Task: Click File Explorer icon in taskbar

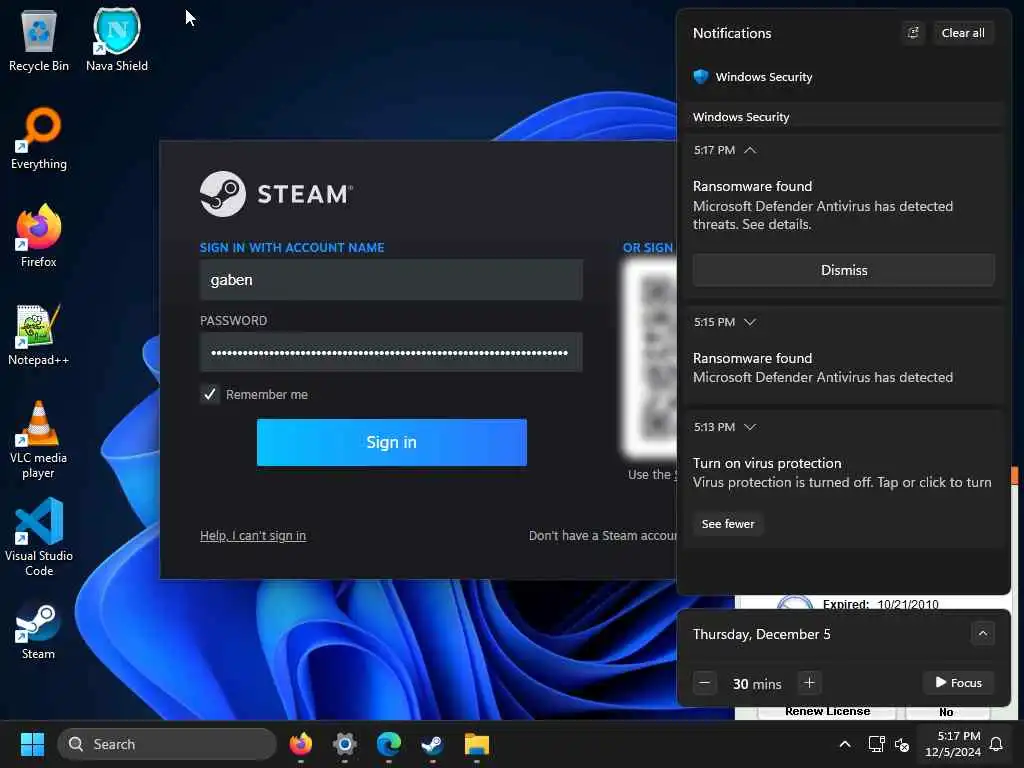Action: coord(477,744)
